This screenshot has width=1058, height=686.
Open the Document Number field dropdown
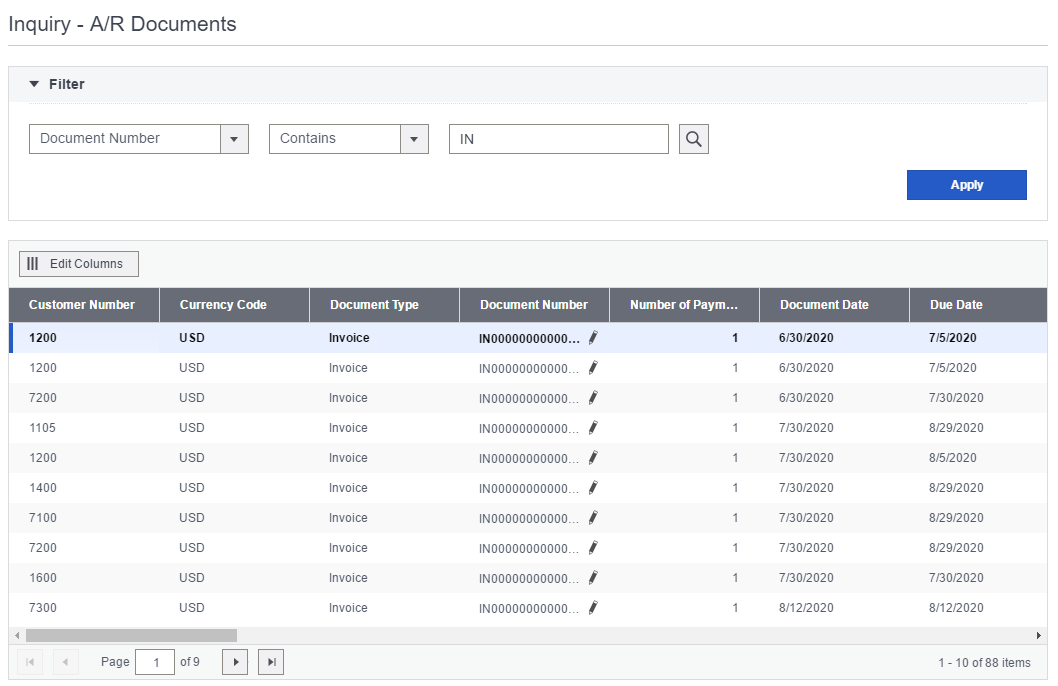pos(234,139)
